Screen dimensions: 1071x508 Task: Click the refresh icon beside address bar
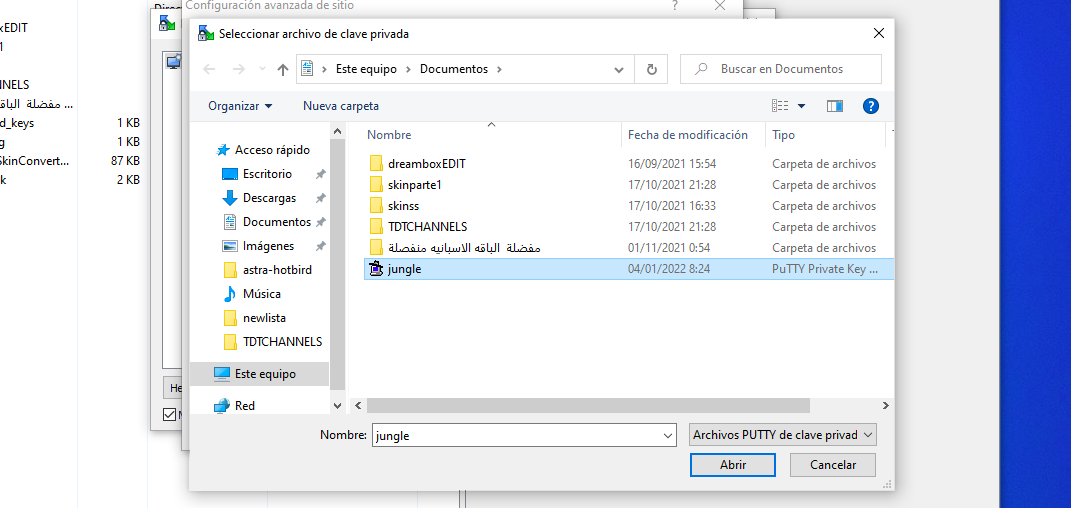(x=652, y=70)
